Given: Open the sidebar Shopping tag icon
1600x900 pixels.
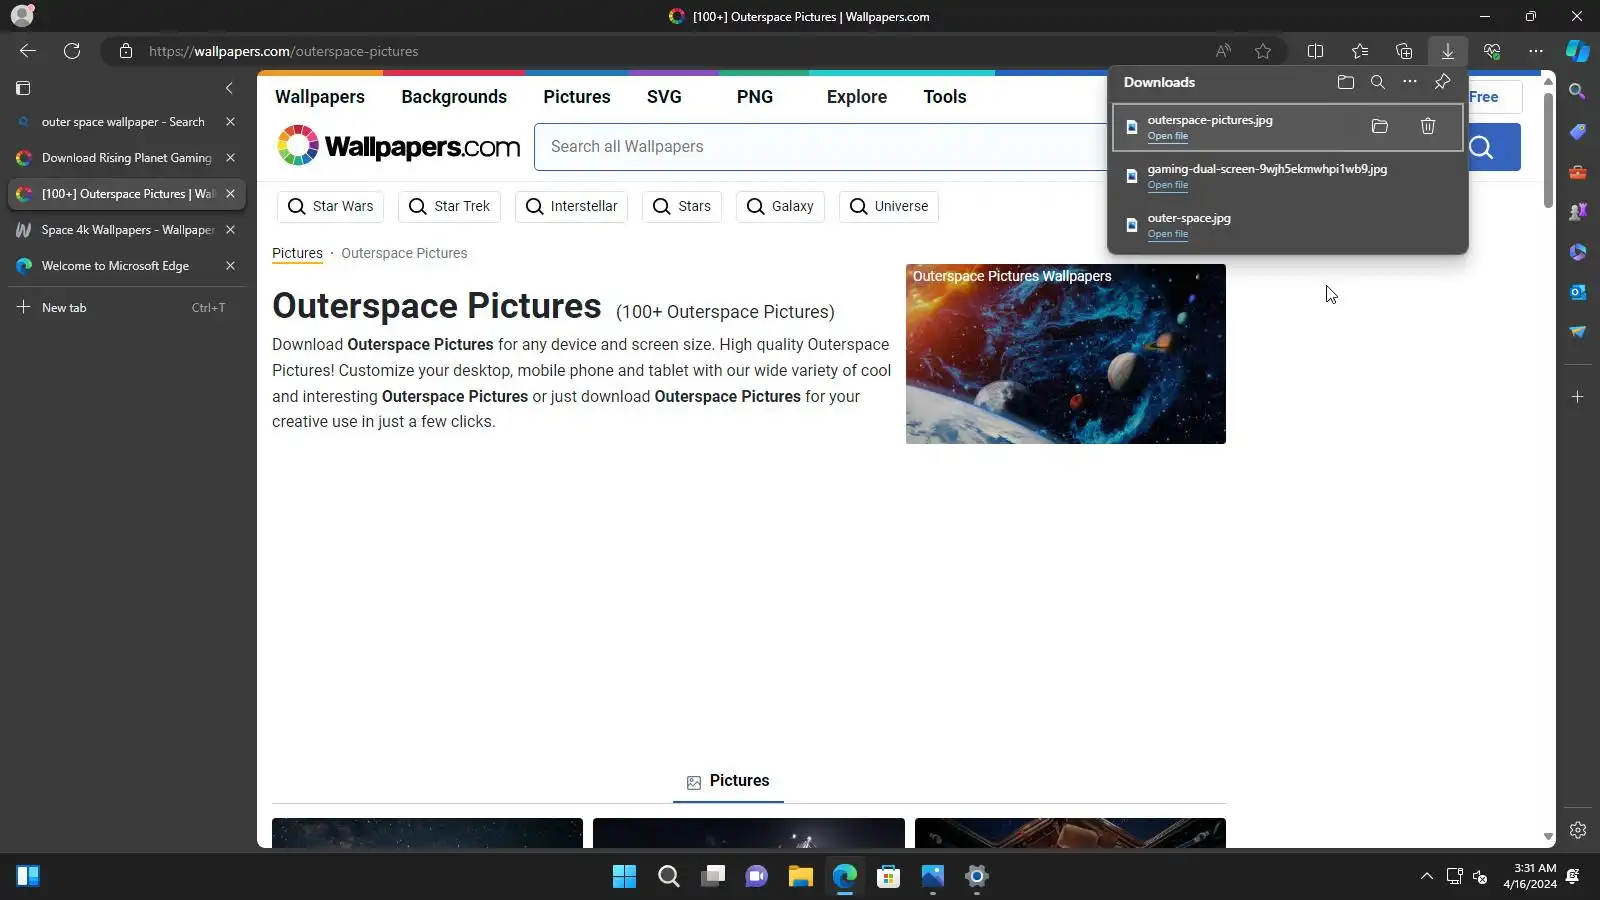Looking at the screenshot, I should tap(1578, 132).
